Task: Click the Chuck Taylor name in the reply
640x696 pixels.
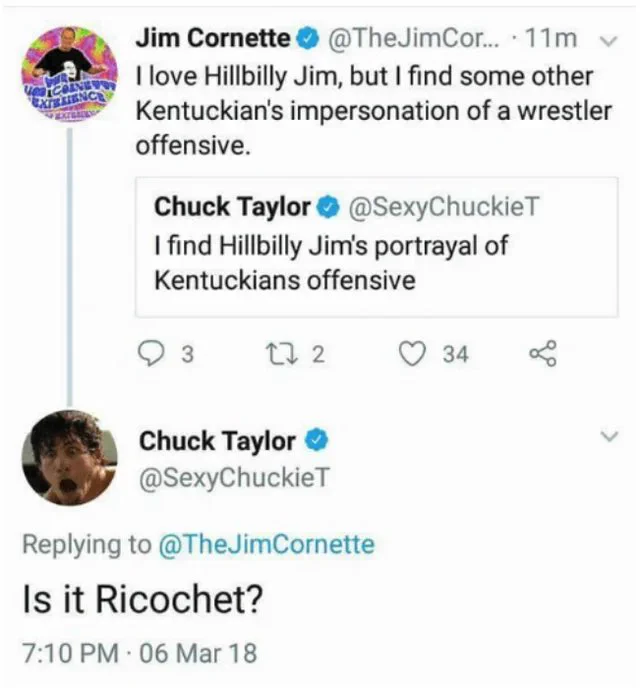Action: (217, 441)
